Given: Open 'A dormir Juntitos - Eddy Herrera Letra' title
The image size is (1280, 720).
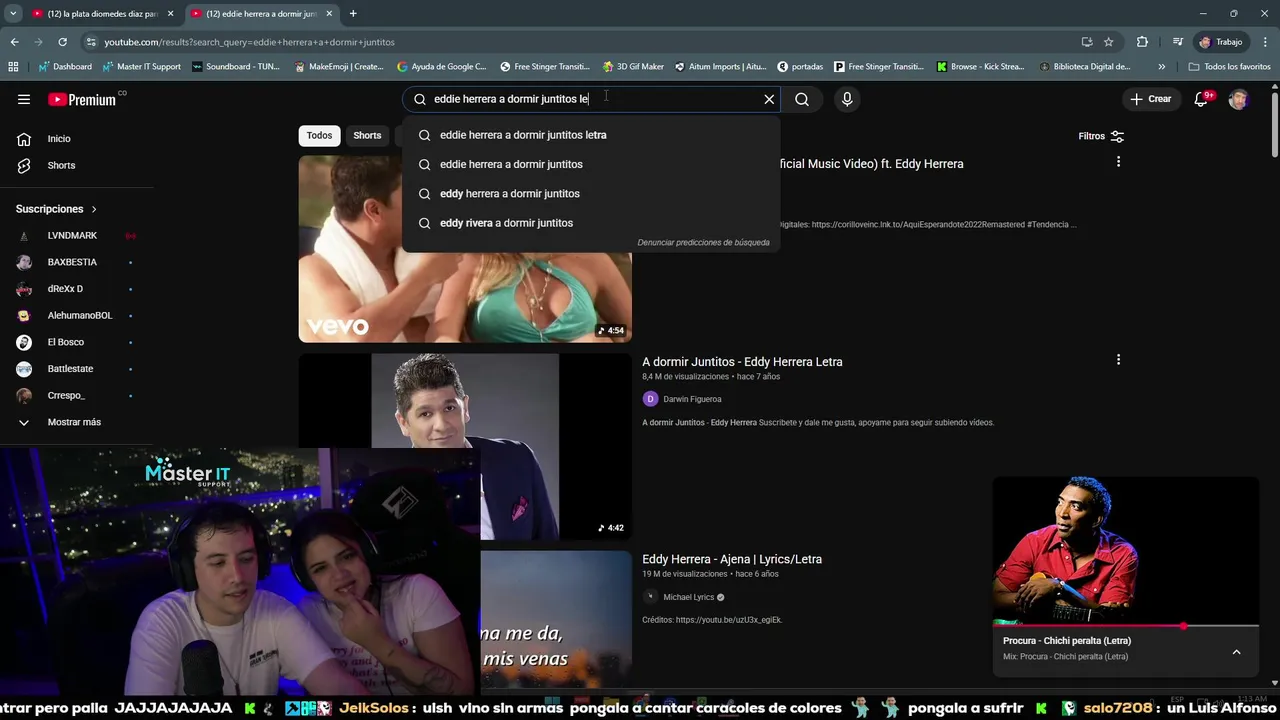Looking at the screenshot, I should tap(742, 362).
